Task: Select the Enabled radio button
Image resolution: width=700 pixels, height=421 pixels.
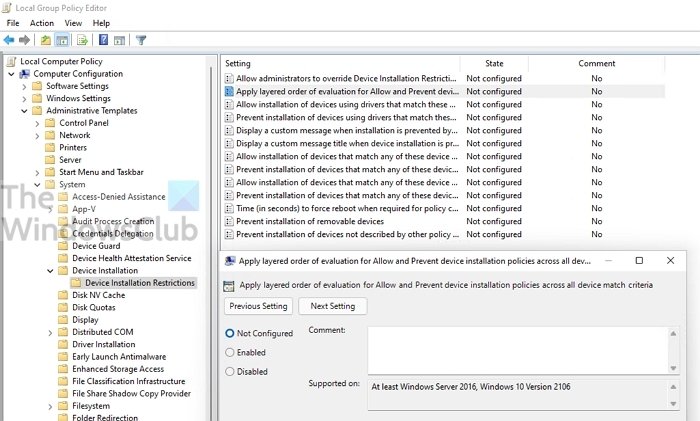Action: point(229,353)
